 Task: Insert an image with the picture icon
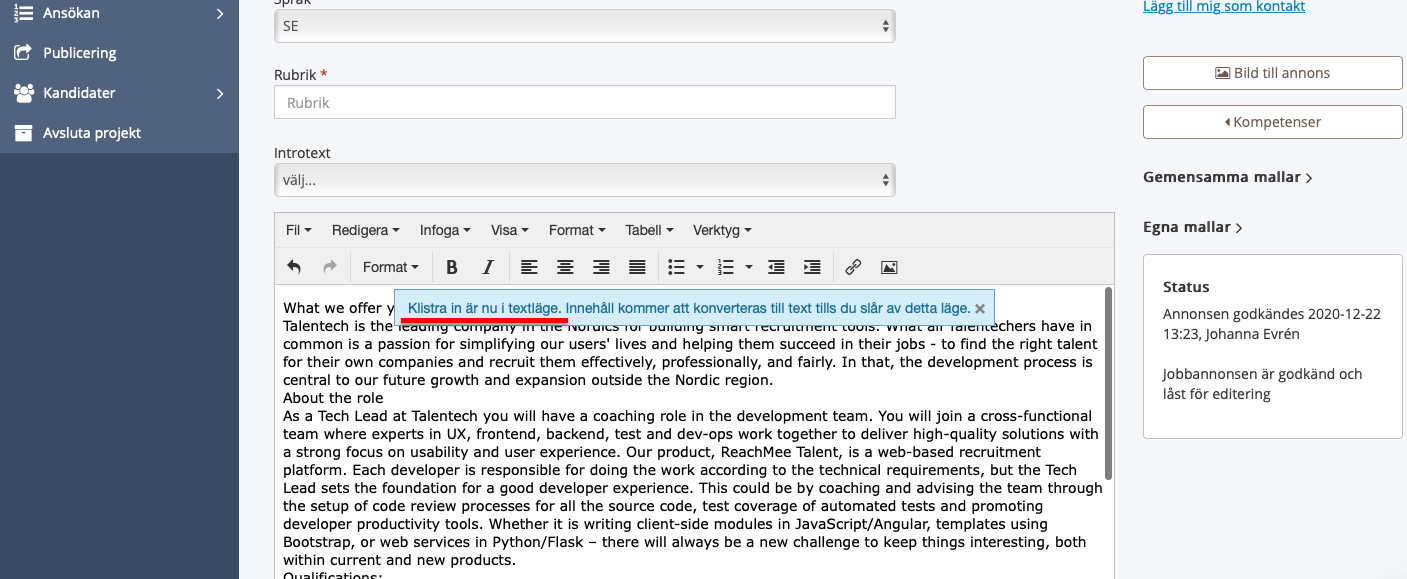coord(889,267)
